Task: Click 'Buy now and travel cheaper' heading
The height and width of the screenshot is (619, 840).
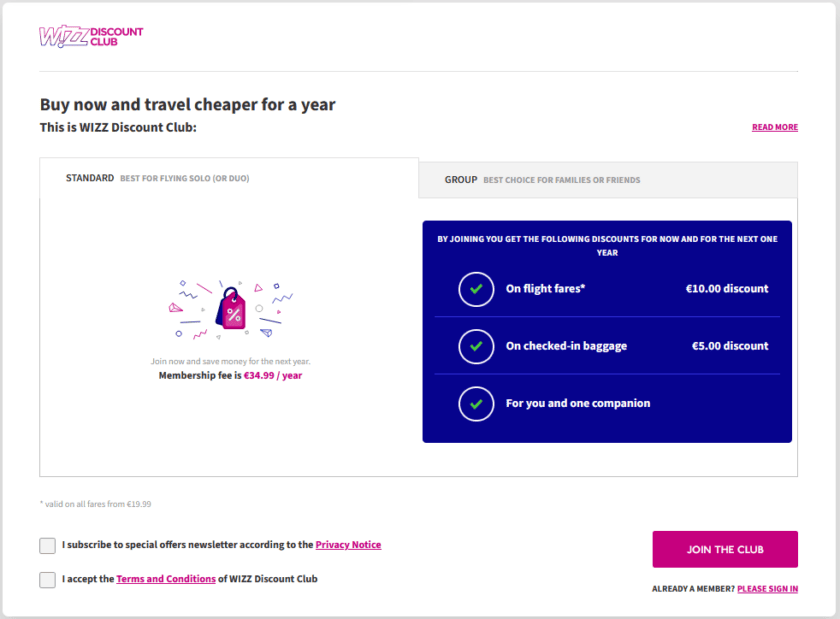Action: [187, 105]
